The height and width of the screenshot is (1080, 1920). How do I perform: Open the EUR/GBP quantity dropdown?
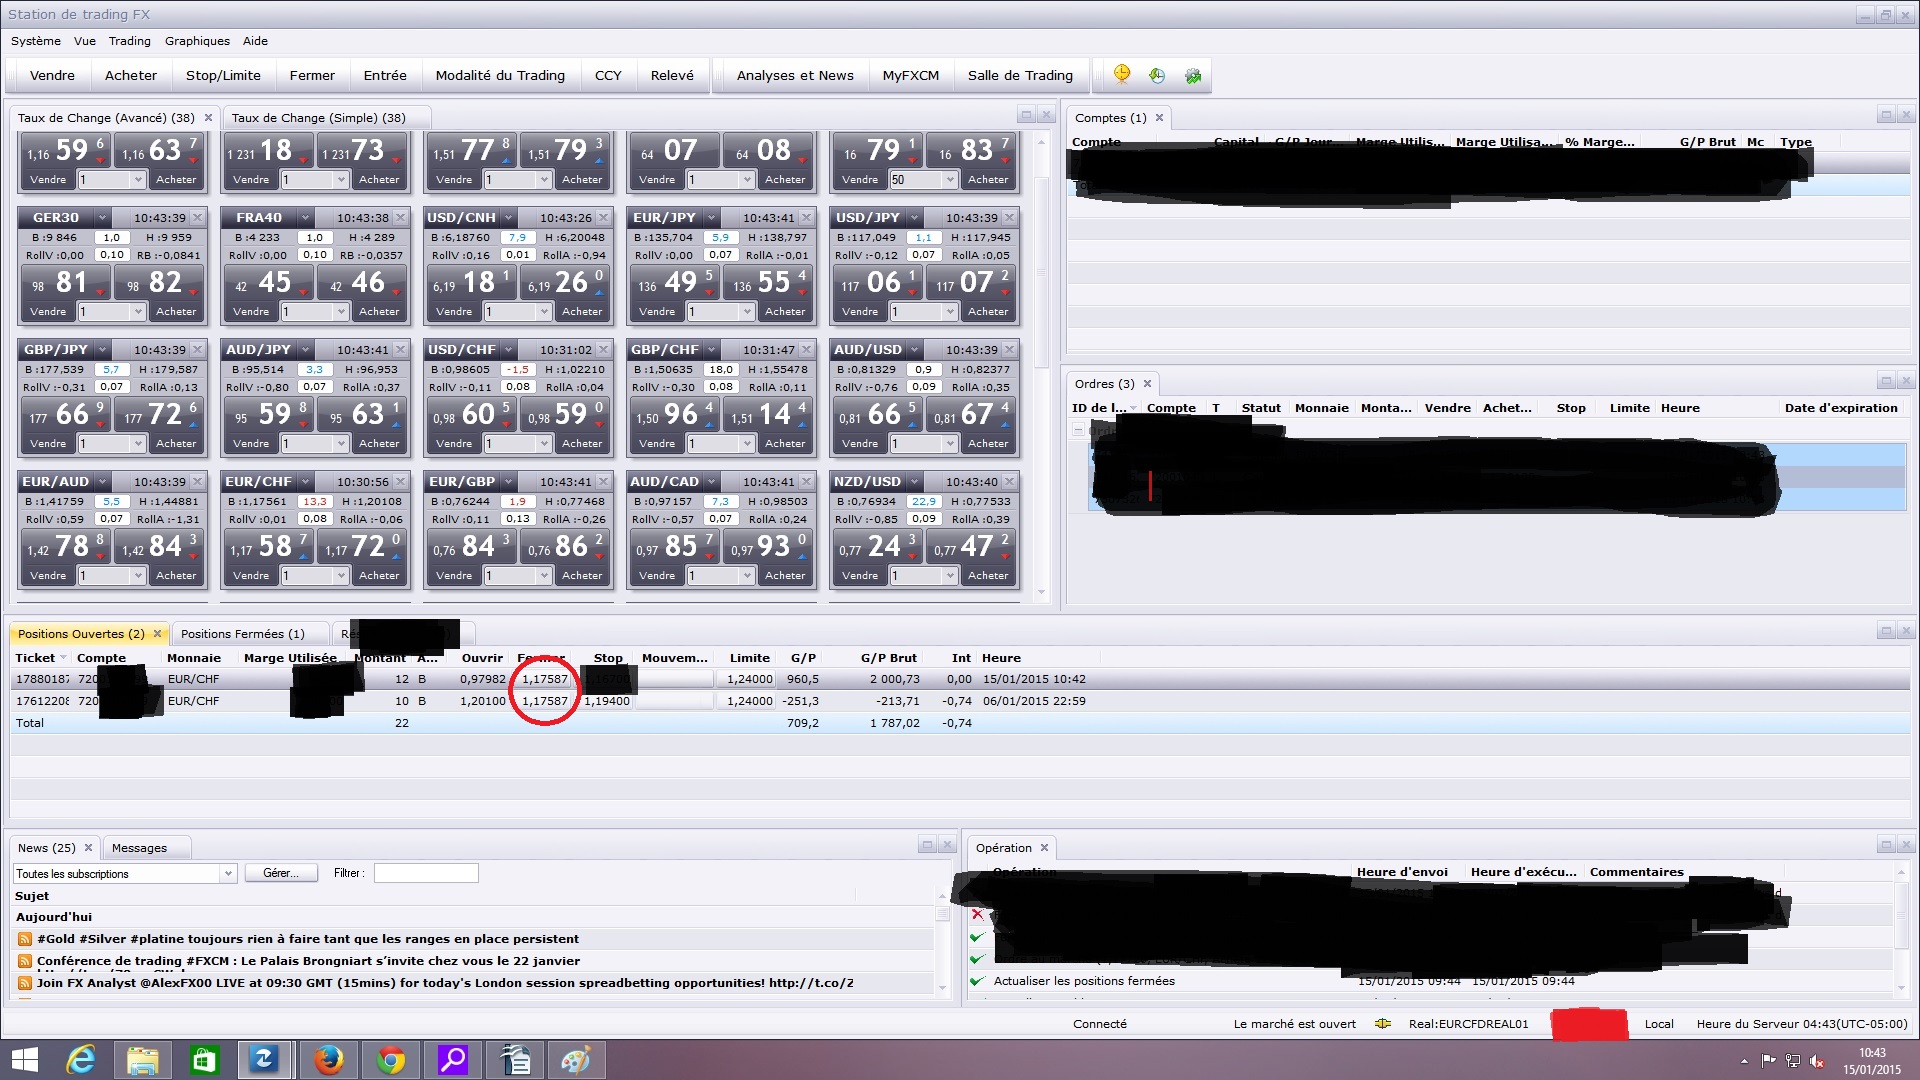544,576
